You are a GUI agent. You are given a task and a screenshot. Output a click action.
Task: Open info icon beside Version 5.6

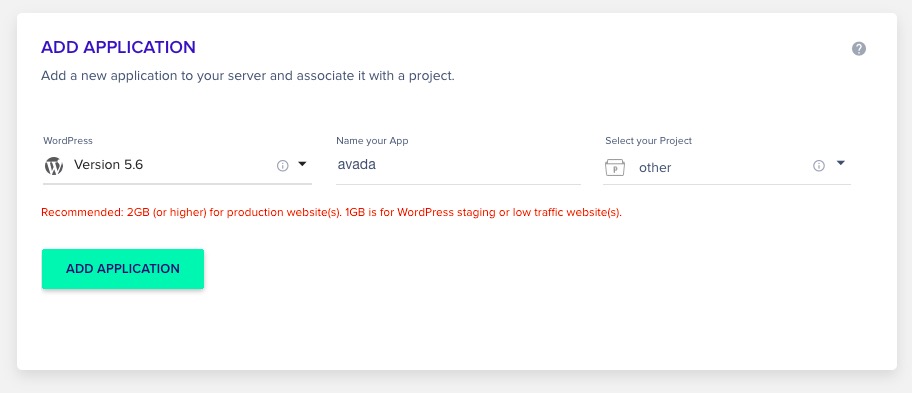(x=283, y=166)
